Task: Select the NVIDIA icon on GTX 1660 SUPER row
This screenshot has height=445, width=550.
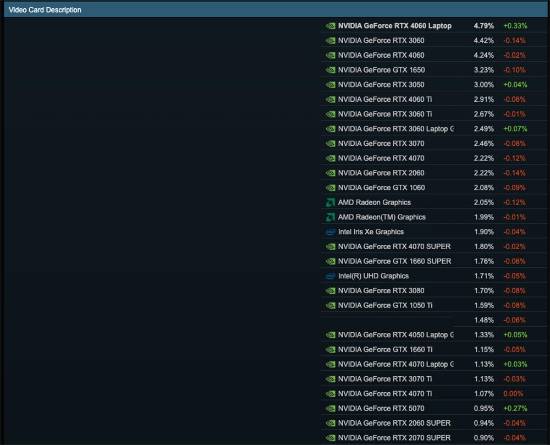Action: tap(330, 262)
